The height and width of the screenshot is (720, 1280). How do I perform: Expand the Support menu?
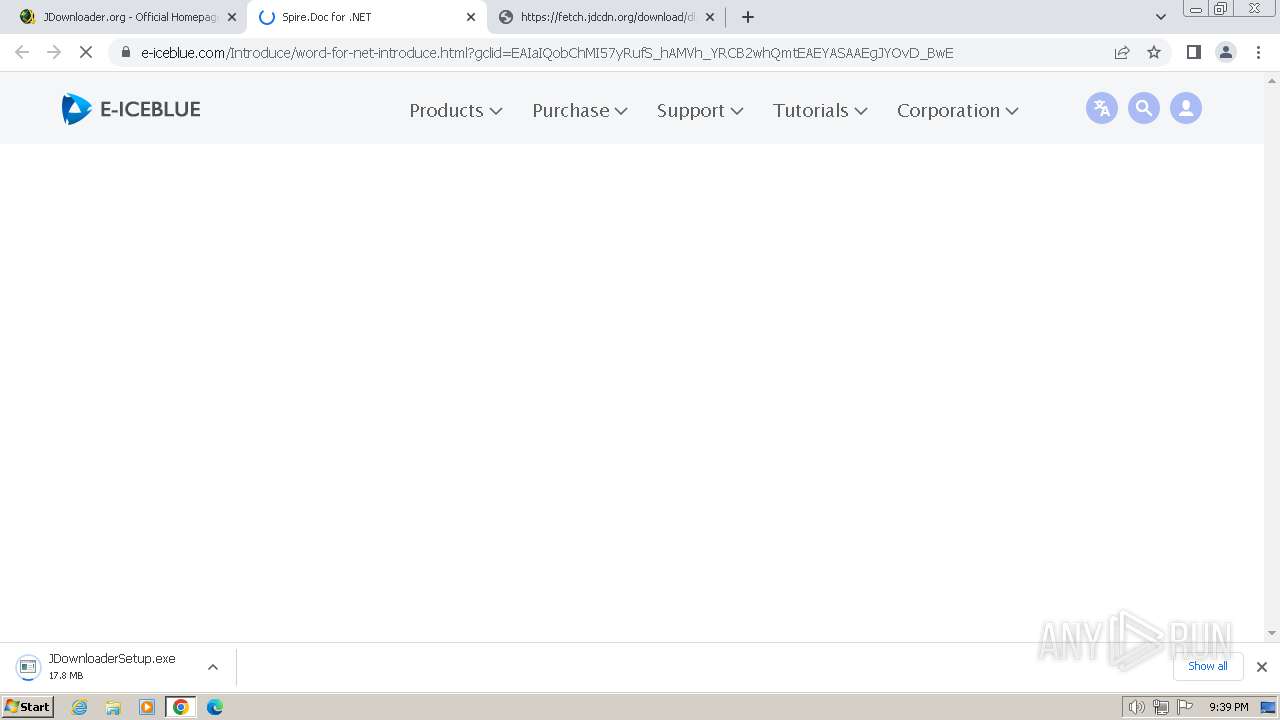point(700,110)
